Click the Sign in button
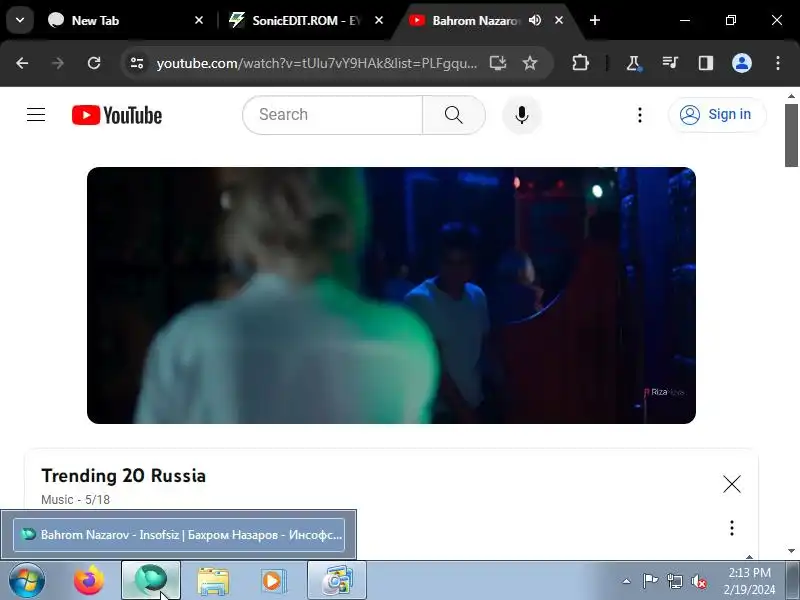 point(717,115)
